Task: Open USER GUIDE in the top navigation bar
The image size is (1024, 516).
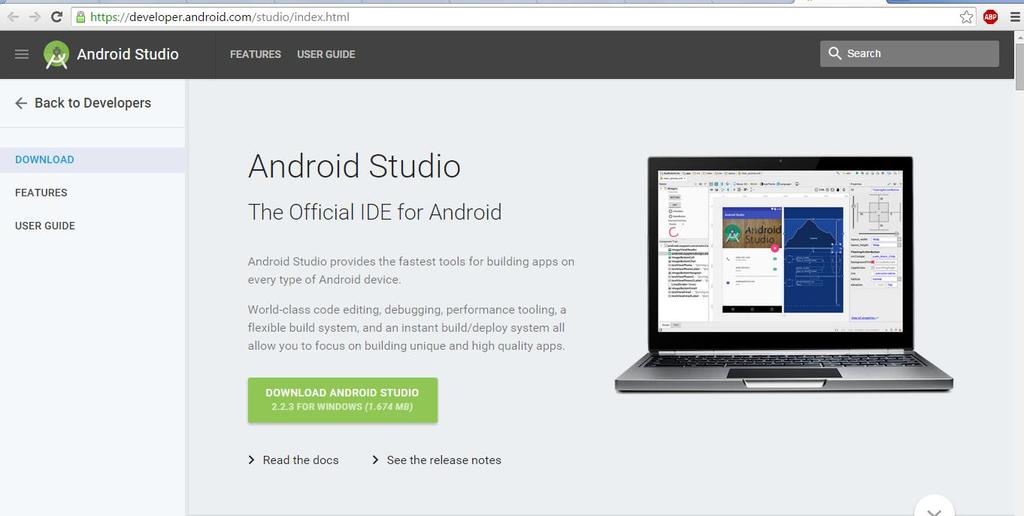Action: (x=326, y=54)
